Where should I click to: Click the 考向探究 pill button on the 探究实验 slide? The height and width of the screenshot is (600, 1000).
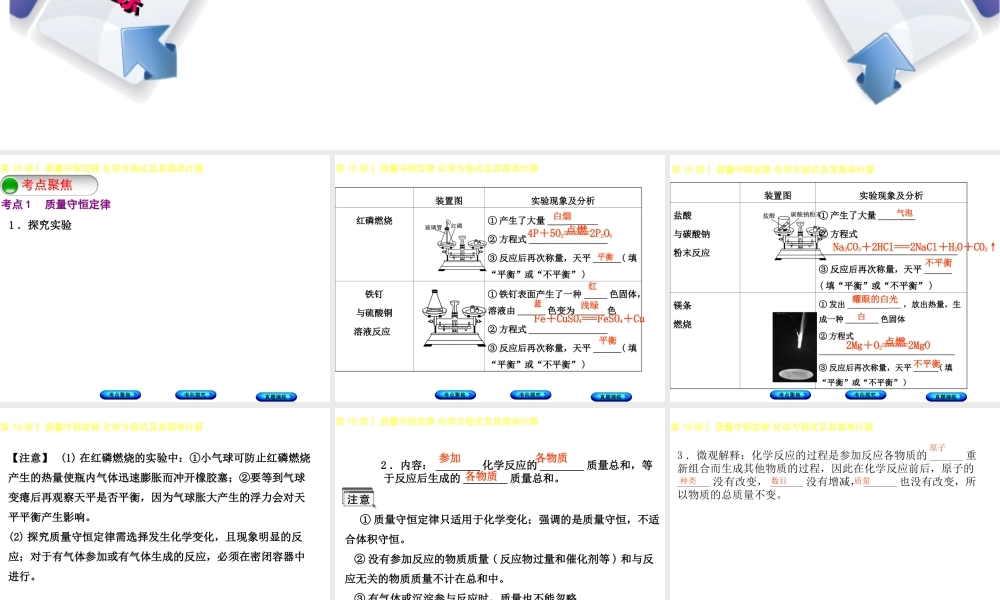coord(196,395)
